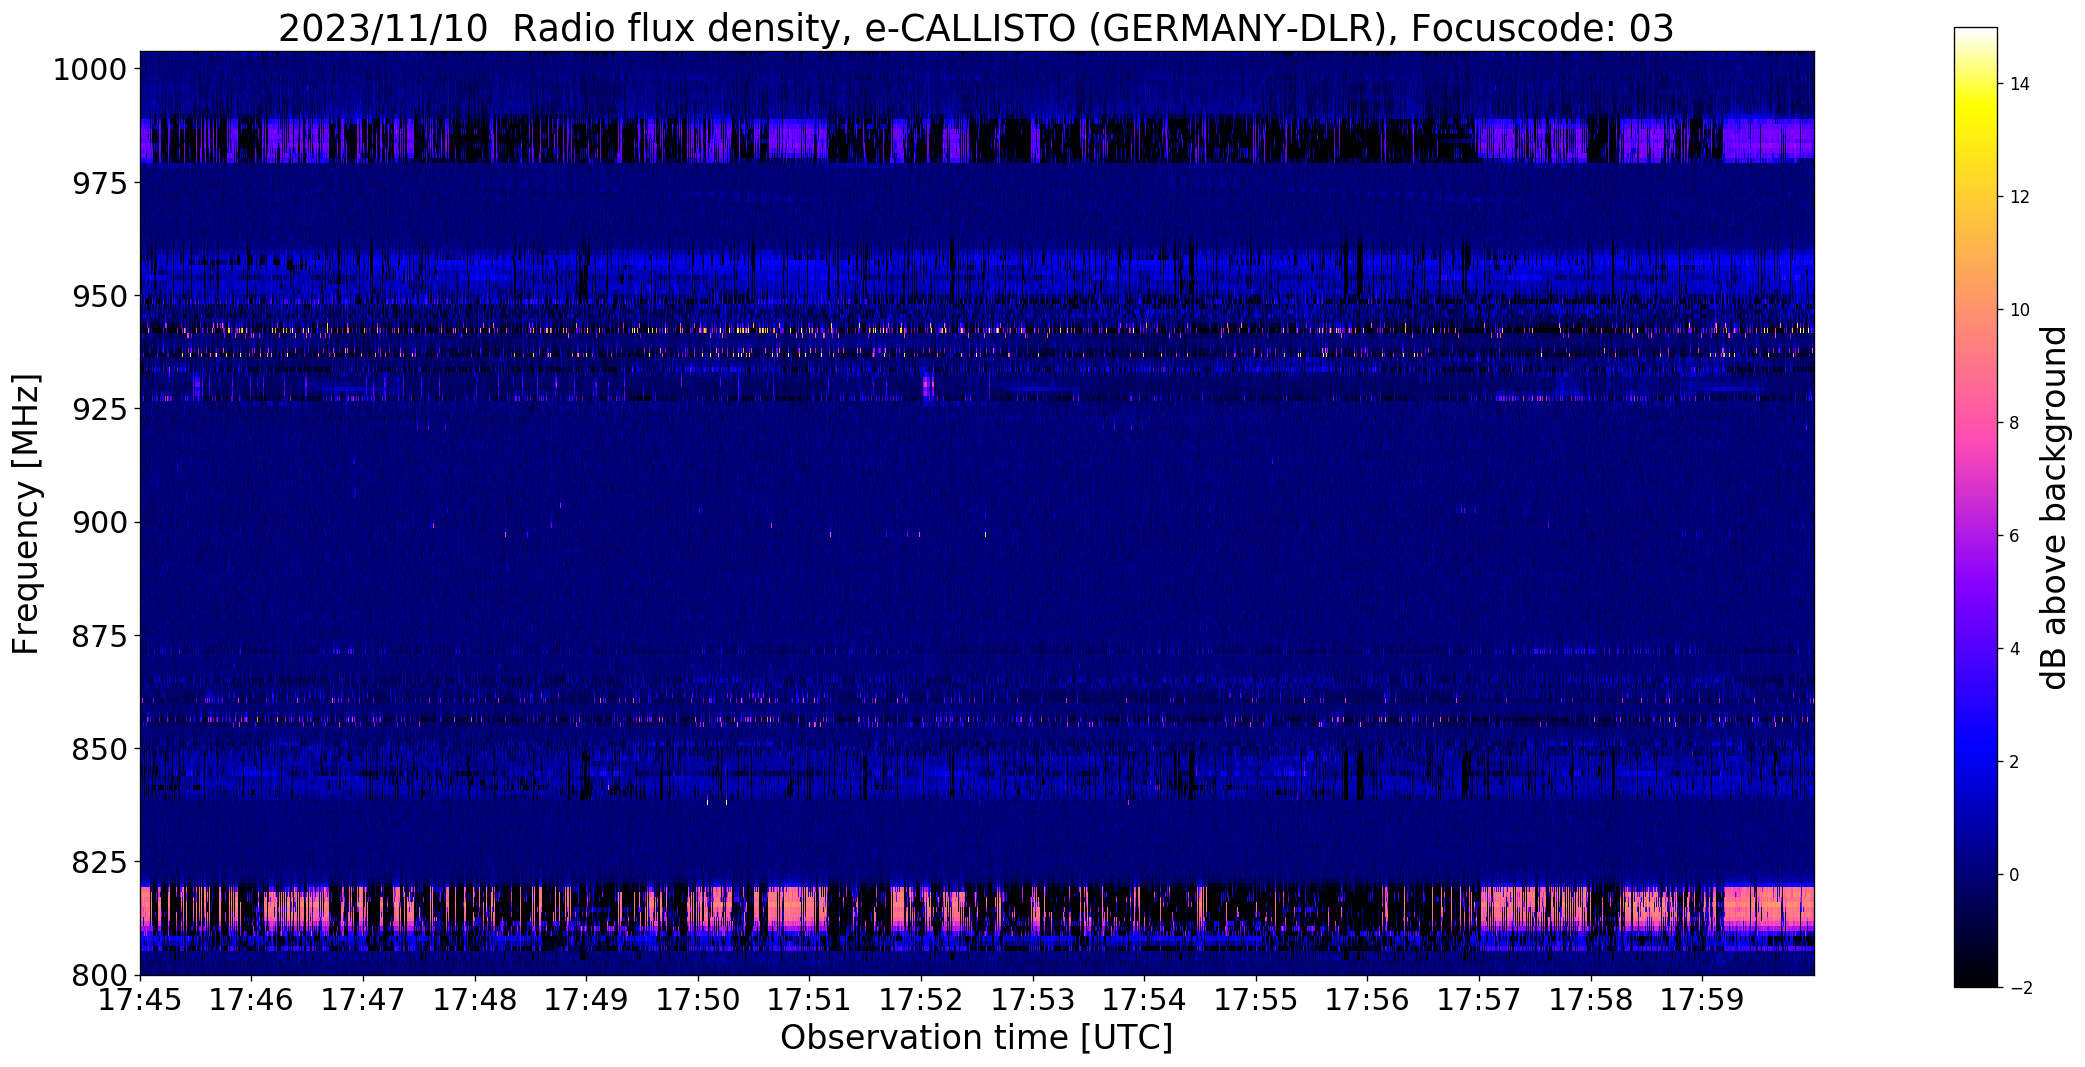Click the 17:57 time tick label
Screen dimensions: 2085x1067
click(1480, 1000)
